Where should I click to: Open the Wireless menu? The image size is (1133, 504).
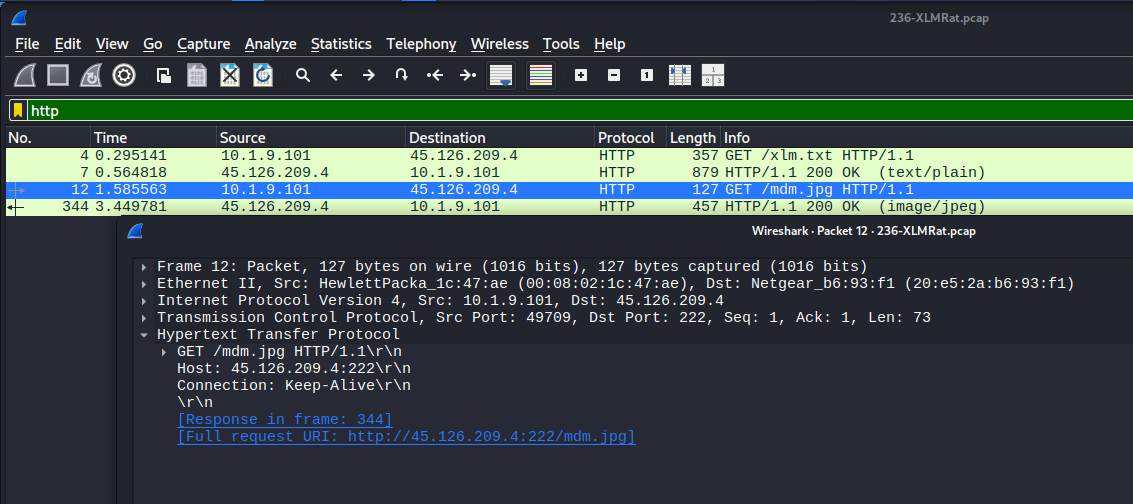[499, 44]
